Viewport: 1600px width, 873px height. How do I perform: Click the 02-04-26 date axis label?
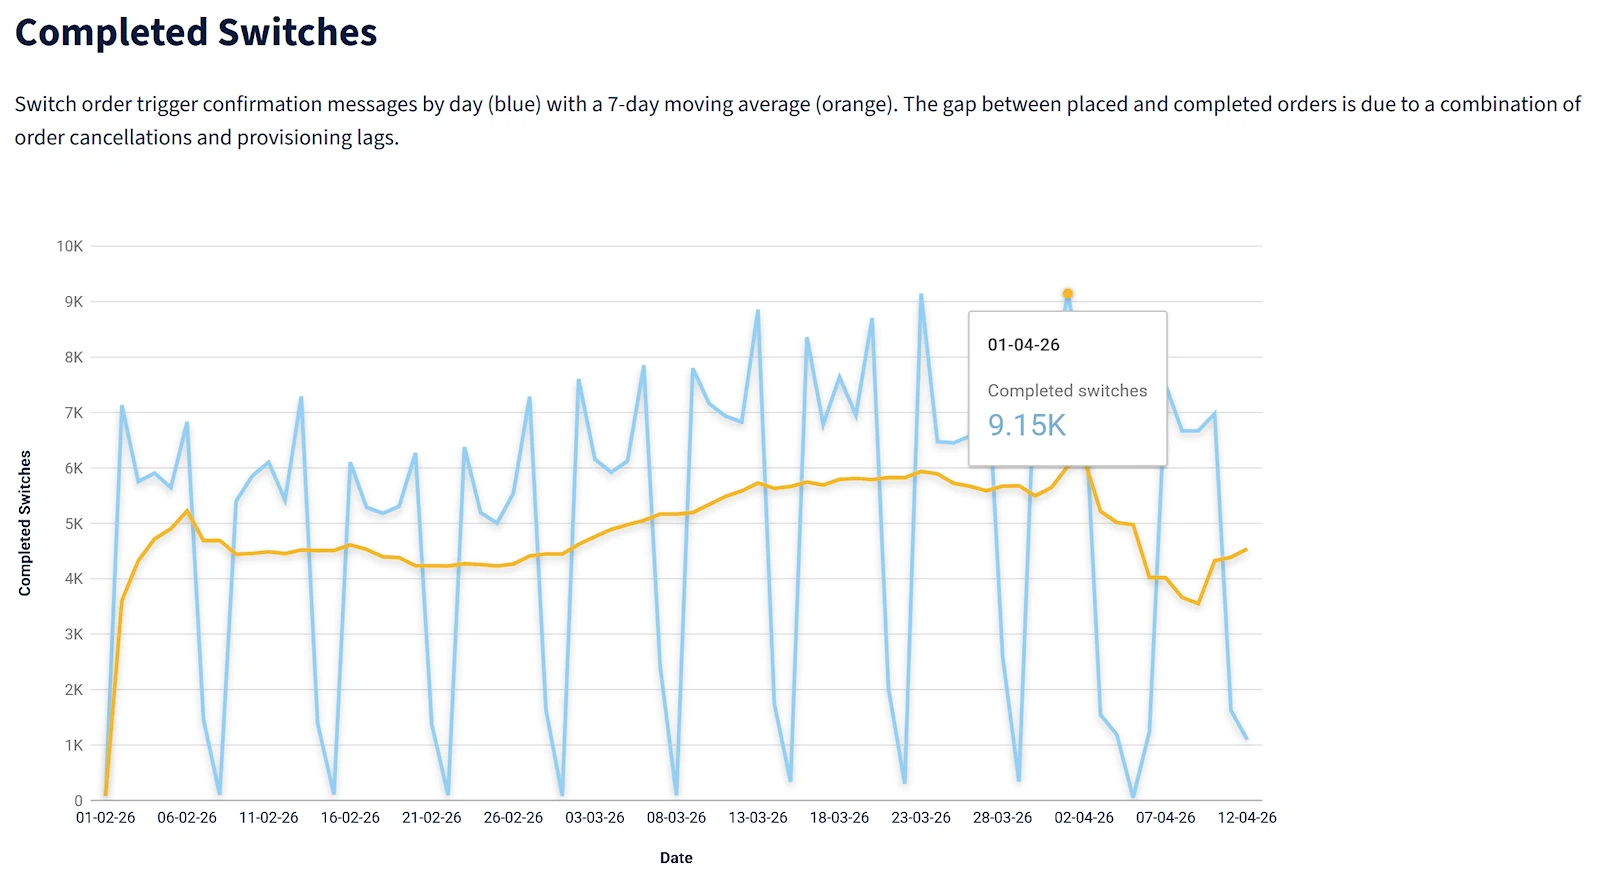pos(1084,818)
